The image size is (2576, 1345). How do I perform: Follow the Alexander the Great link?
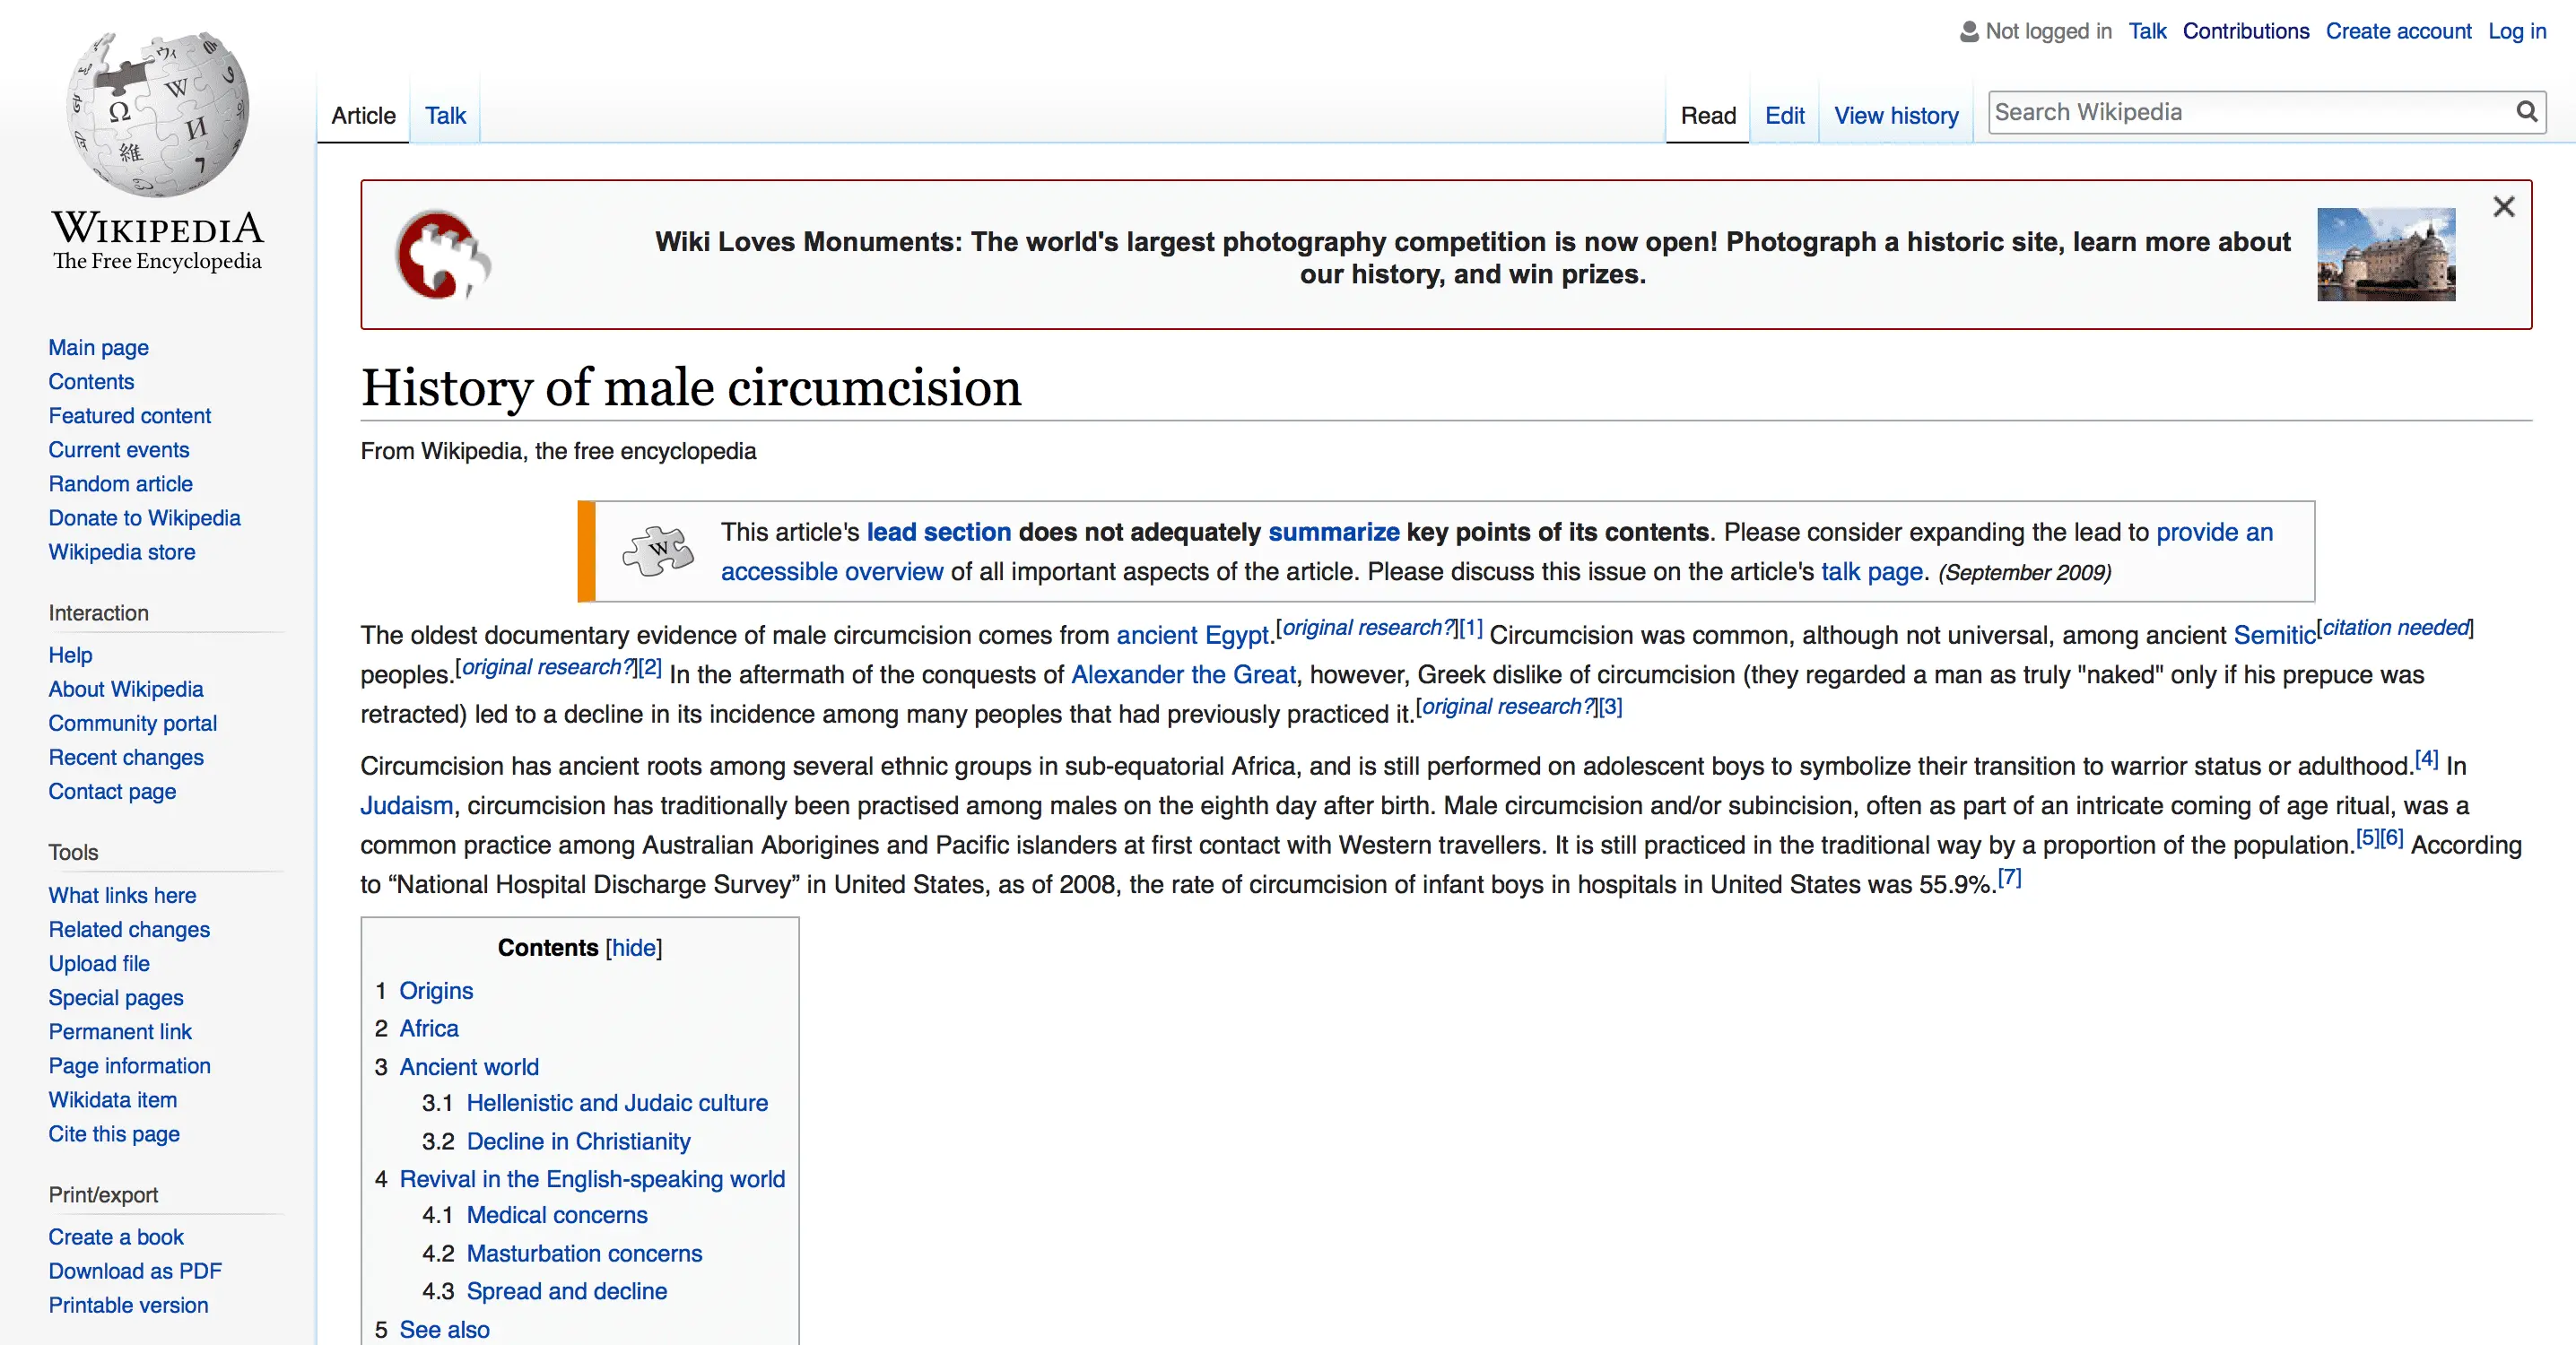click(x=1183, y=675)
